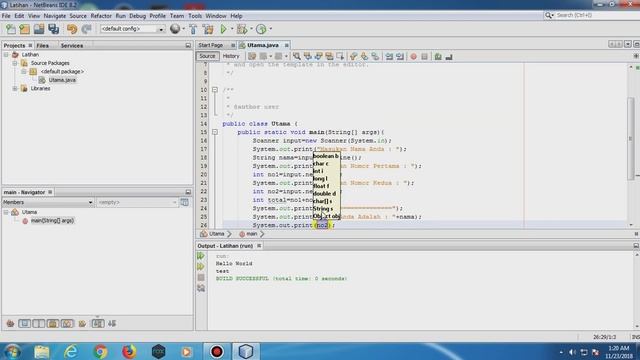
Task: Open Firefox from the taskbar
Action: point(129,351)
